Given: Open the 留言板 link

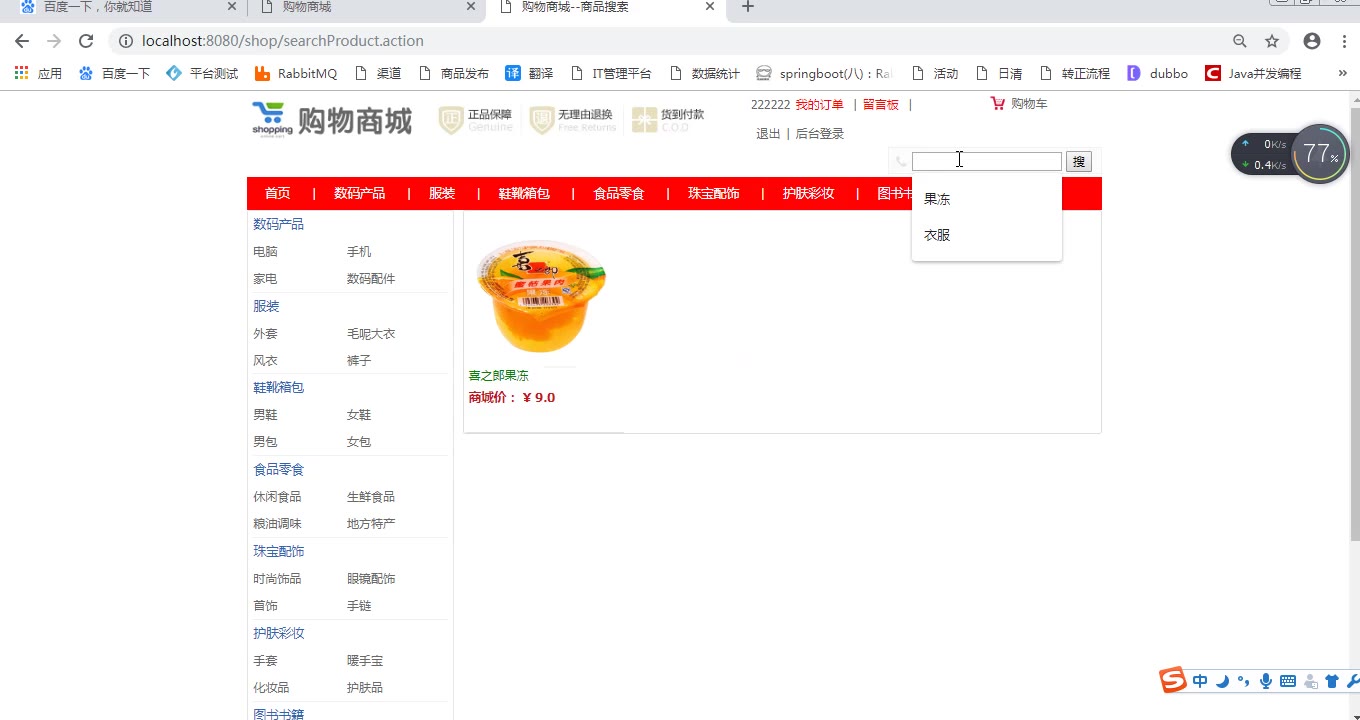Looking at the screenshot, I should tap(881, 105).
